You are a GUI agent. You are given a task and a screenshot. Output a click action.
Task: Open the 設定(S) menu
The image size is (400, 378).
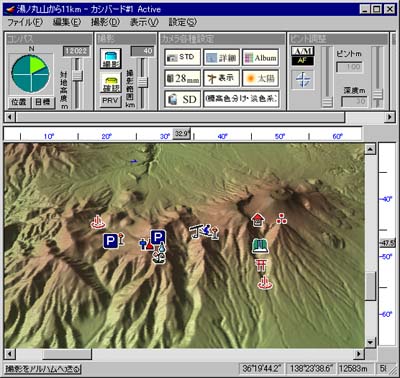tap(182, 22)
